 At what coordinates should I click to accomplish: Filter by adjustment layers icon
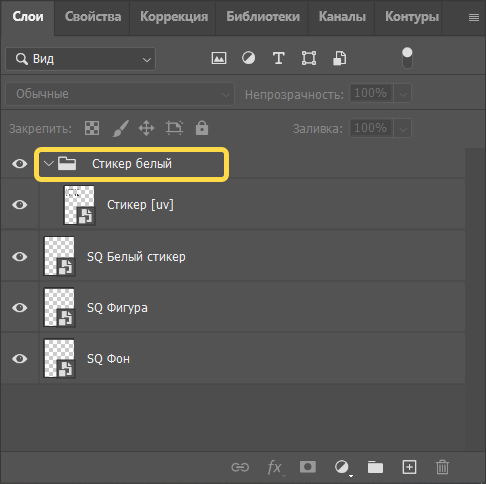click(248, 58)
